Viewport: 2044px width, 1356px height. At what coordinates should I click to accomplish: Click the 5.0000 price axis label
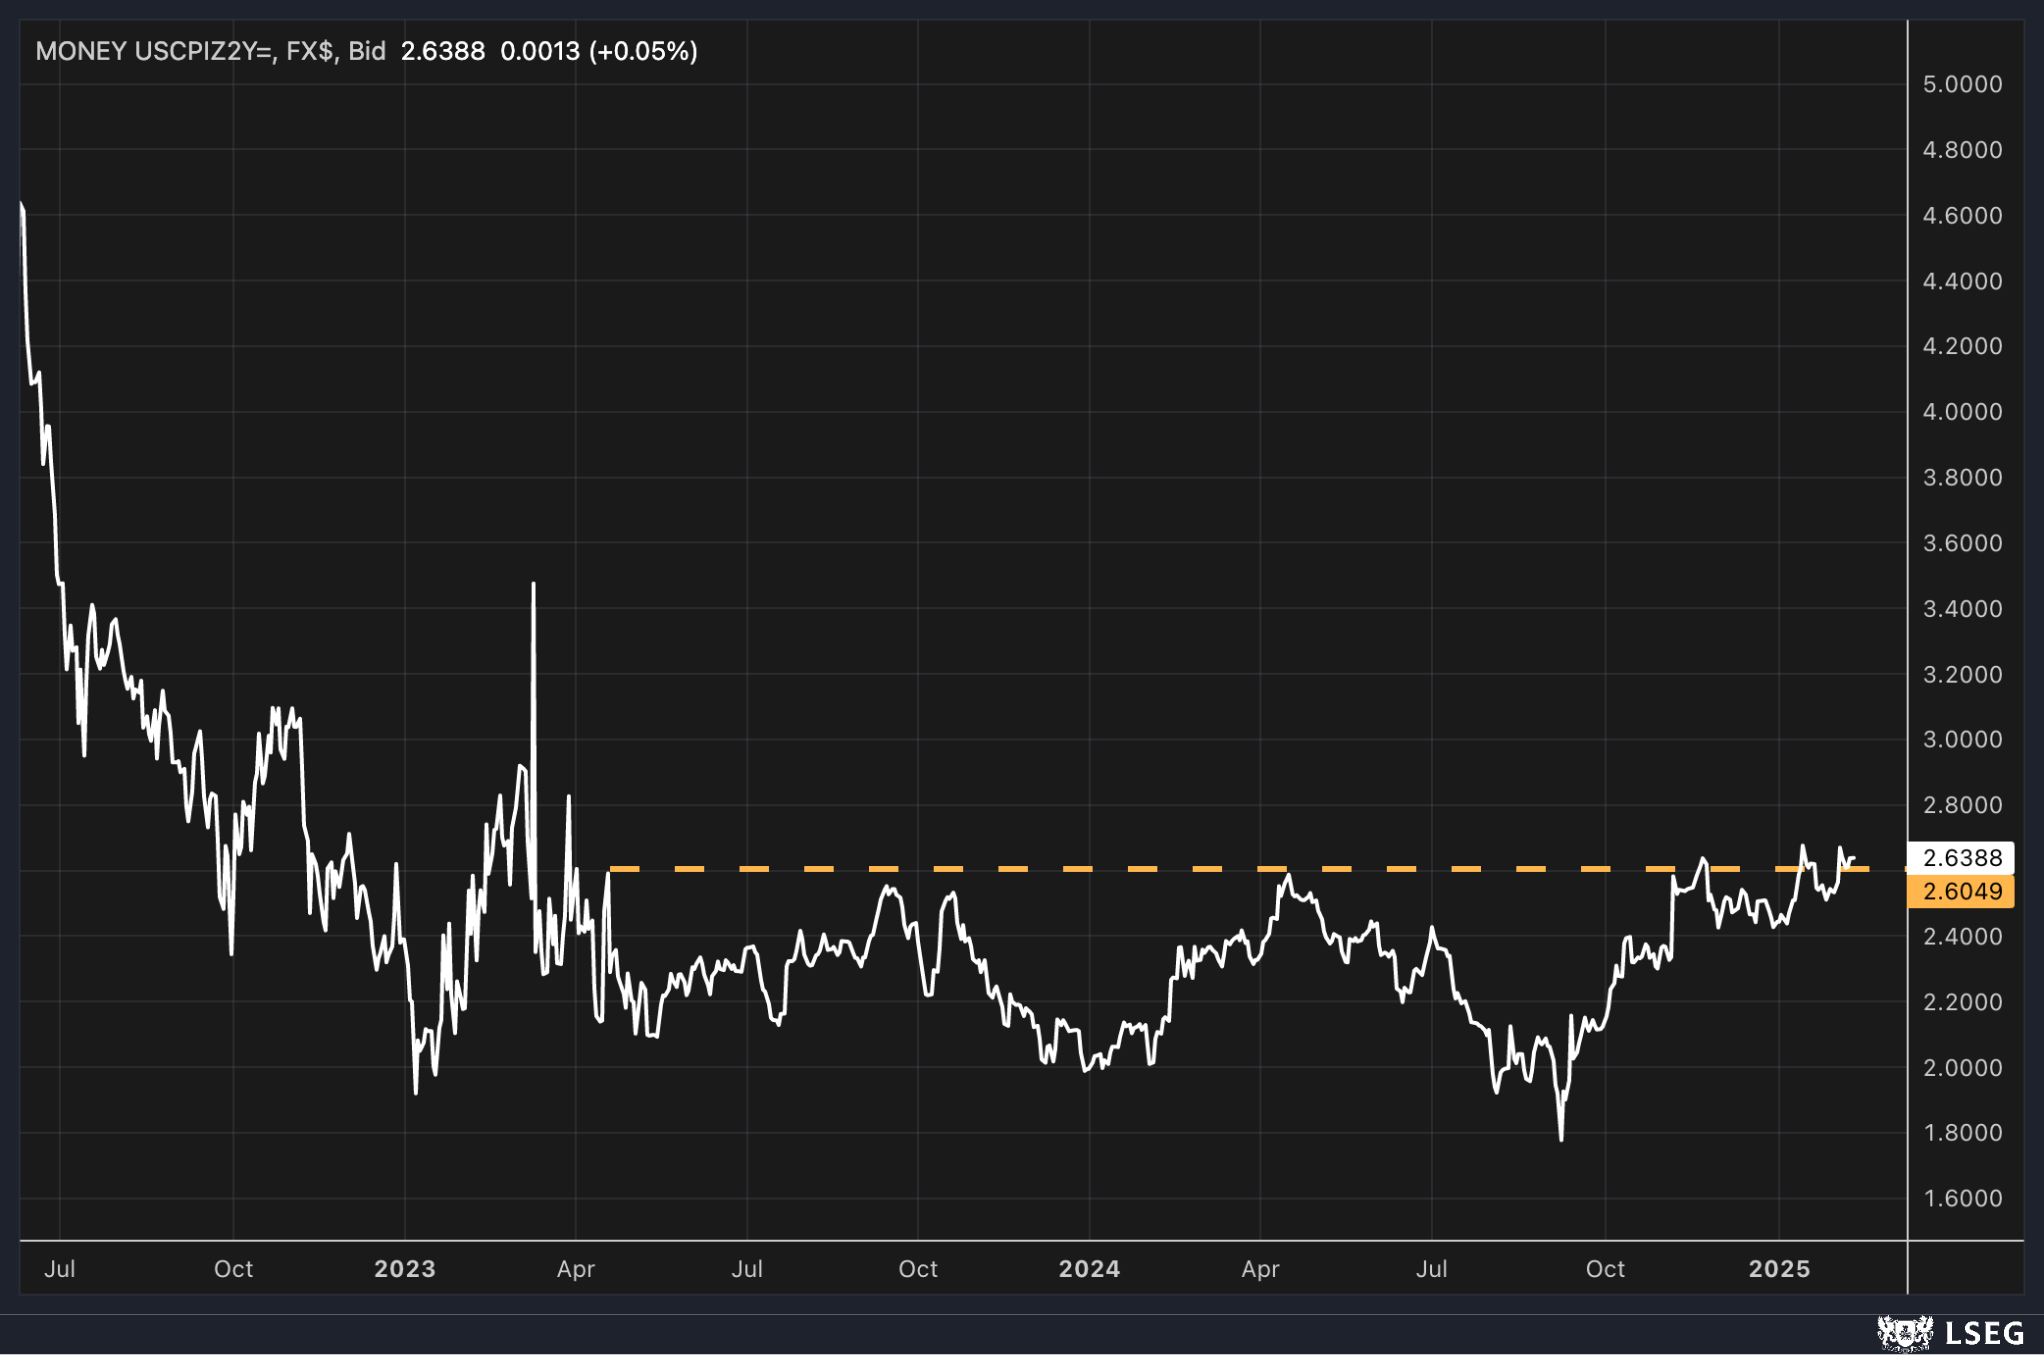1962,84
